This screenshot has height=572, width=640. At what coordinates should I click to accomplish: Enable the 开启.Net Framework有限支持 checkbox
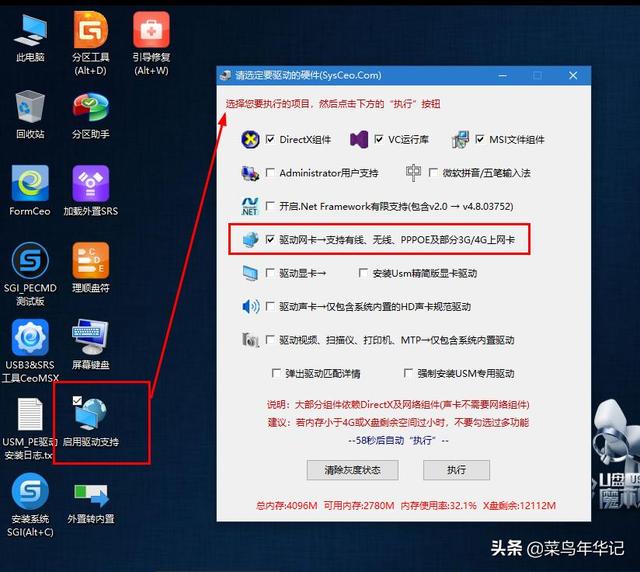click(270, 206)
